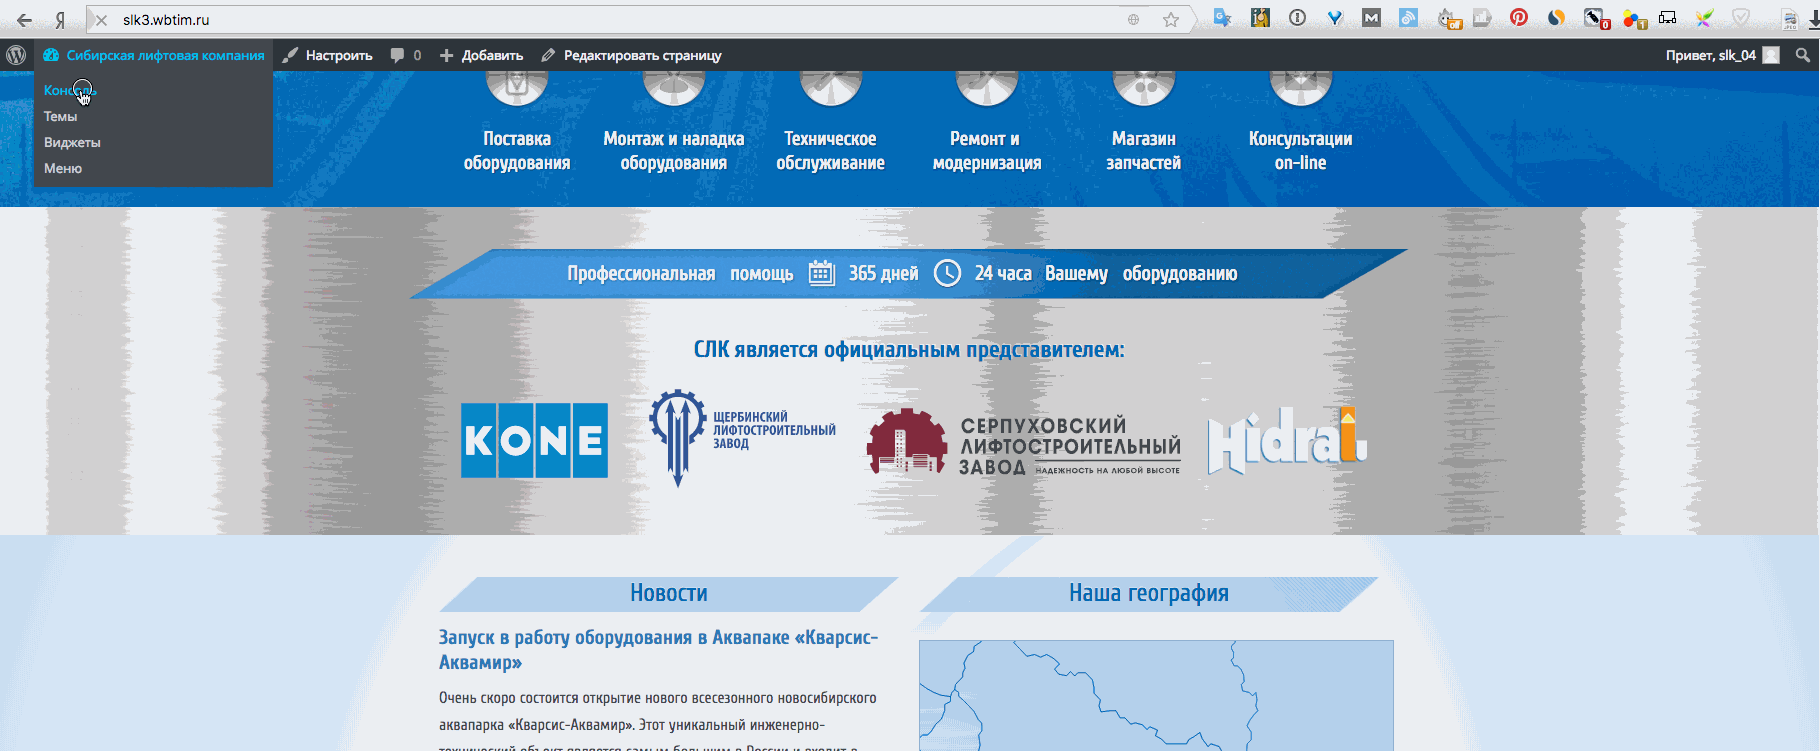Click the extension icon with 'off' badge

click(x=1449, y=18)
